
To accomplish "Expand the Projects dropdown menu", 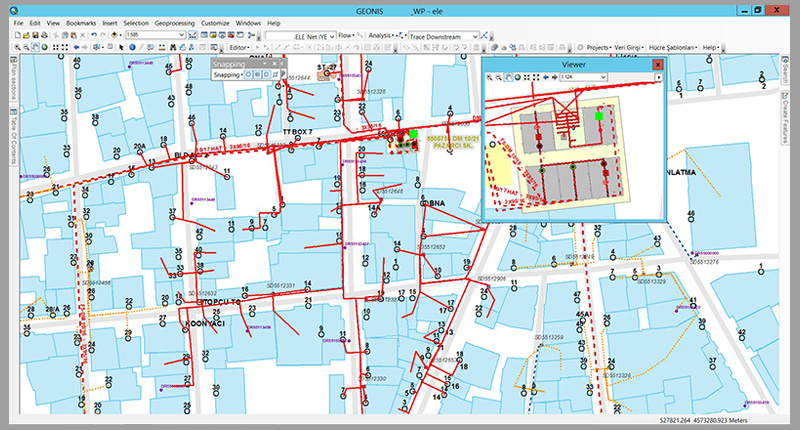I will coord(598,47).
